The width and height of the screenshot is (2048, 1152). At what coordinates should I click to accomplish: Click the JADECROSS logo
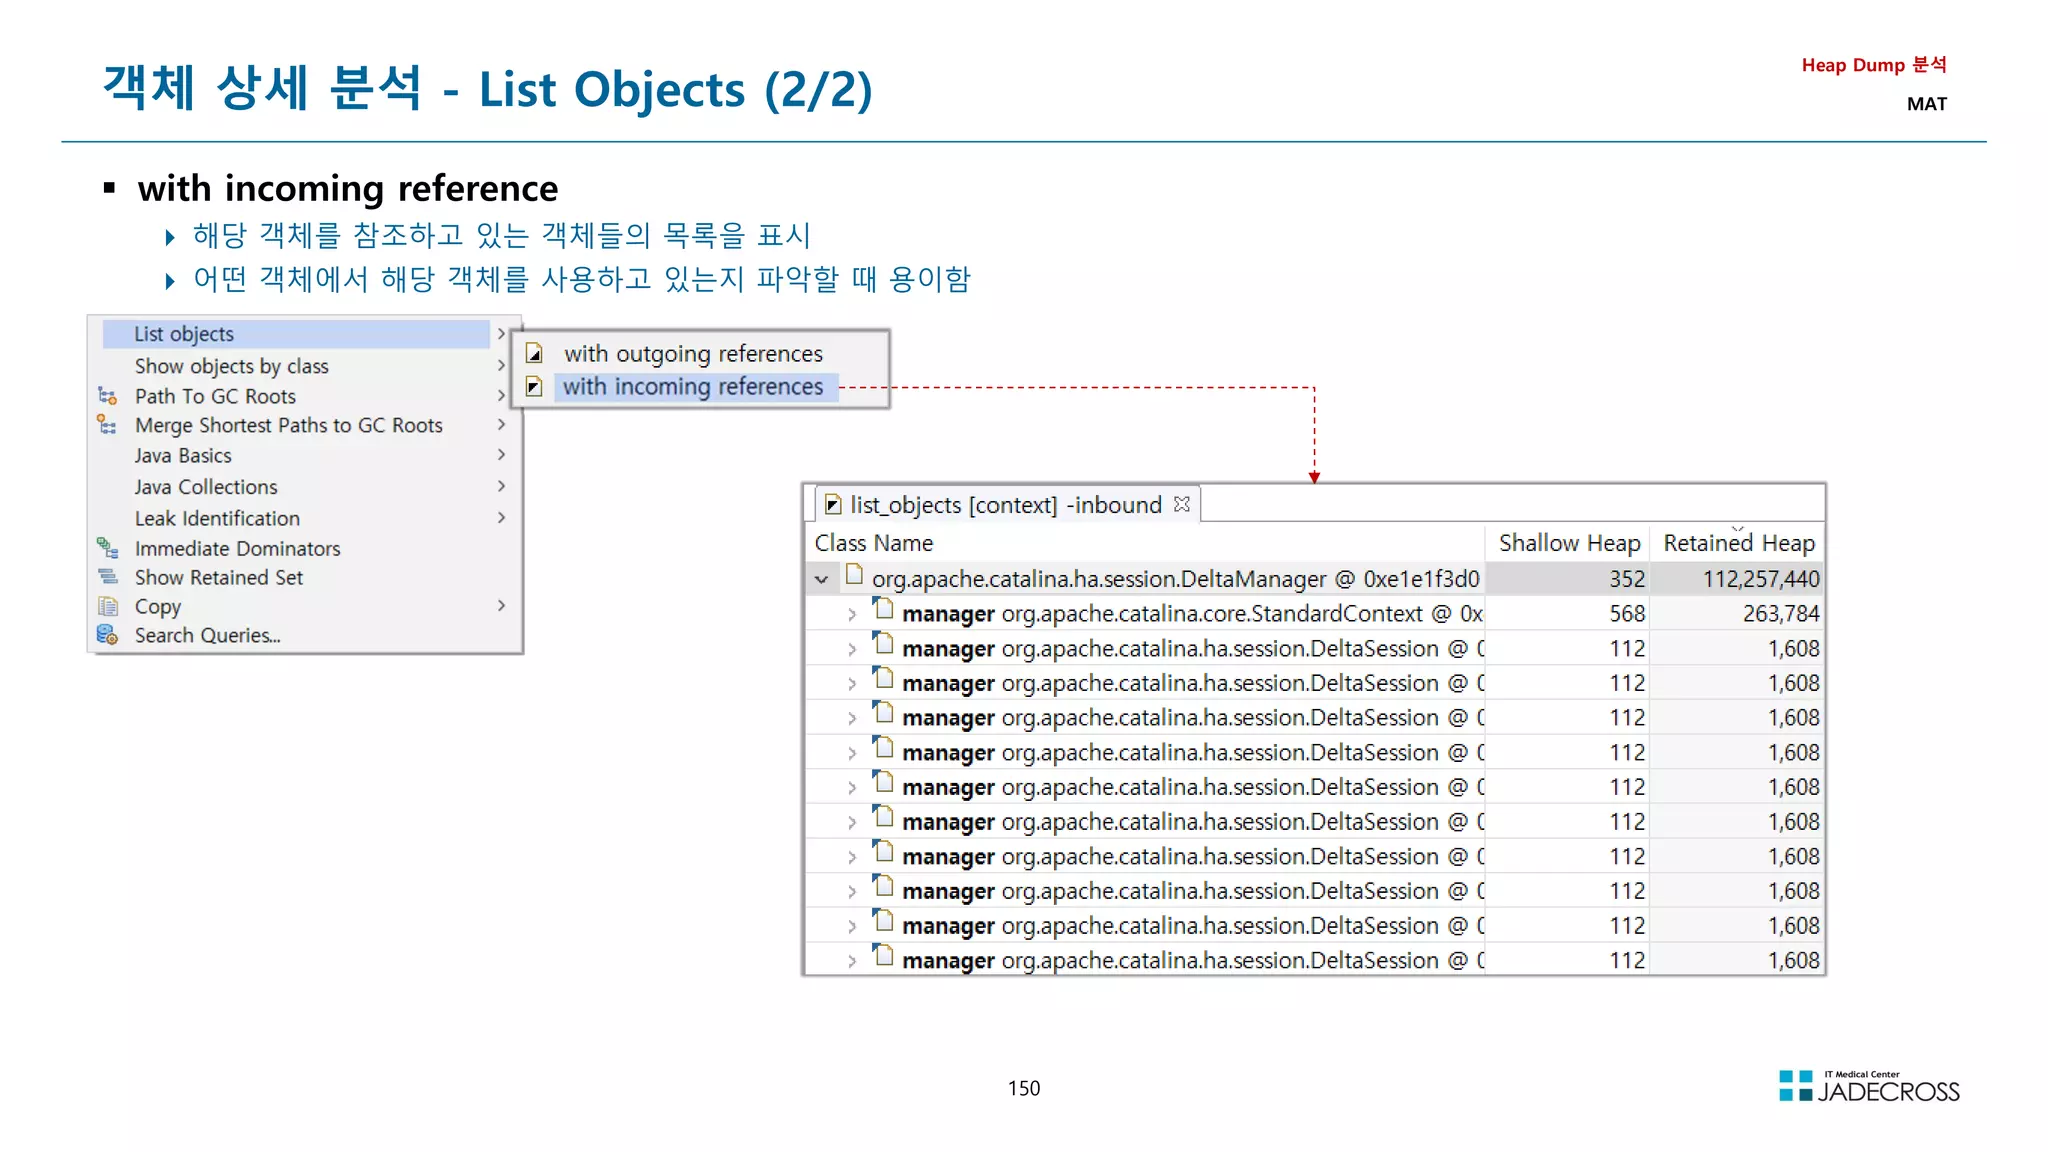[x=1869, y=1087]
